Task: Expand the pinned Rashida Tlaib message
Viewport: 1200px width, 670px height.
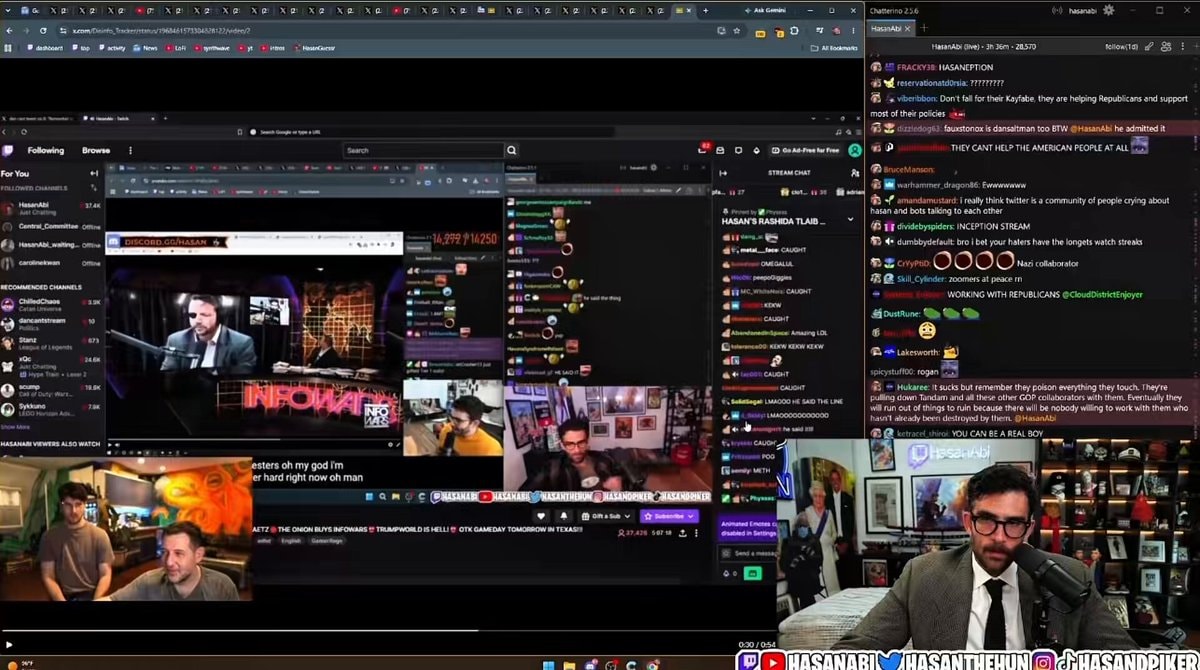Action: point(851,219)
